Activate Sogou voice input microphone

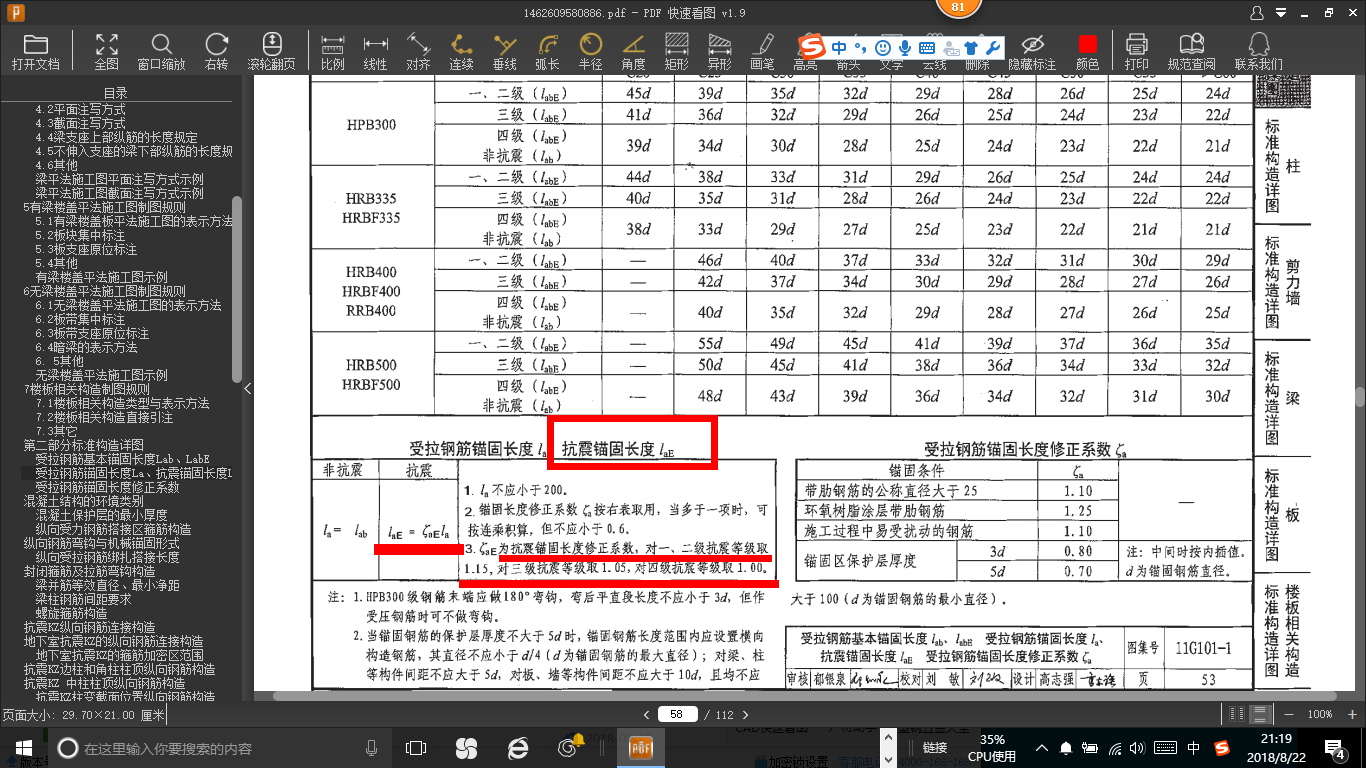click(x=905, y=47)
